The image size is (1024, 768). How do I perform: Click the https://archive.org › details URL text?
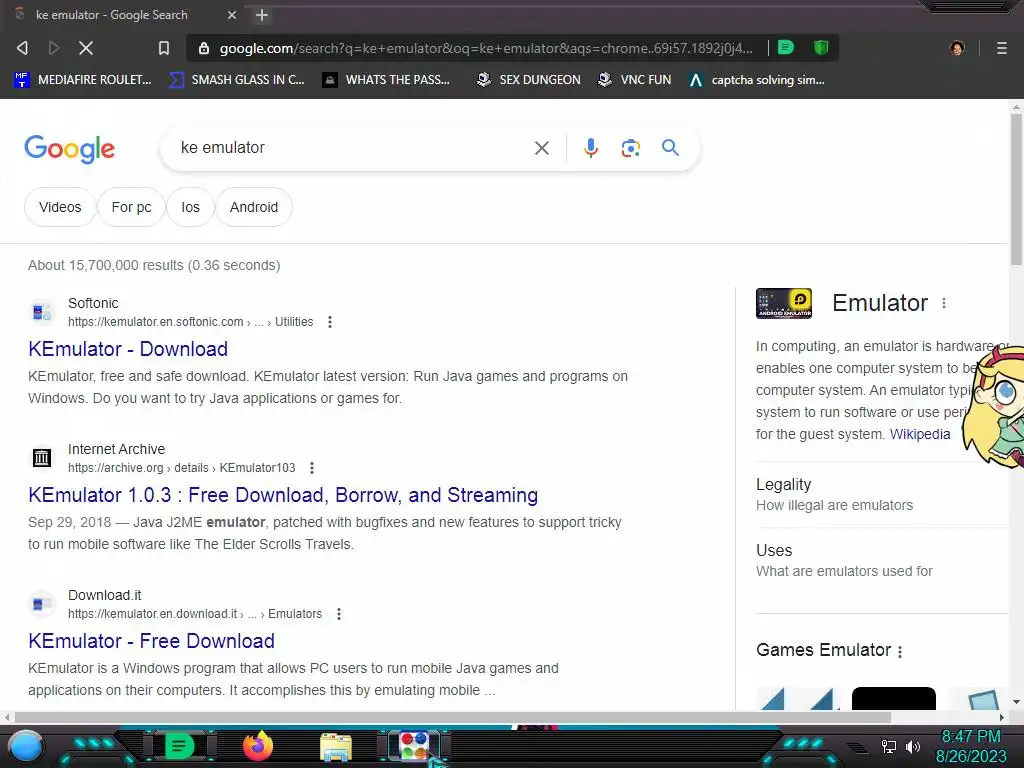click(138, 468)
